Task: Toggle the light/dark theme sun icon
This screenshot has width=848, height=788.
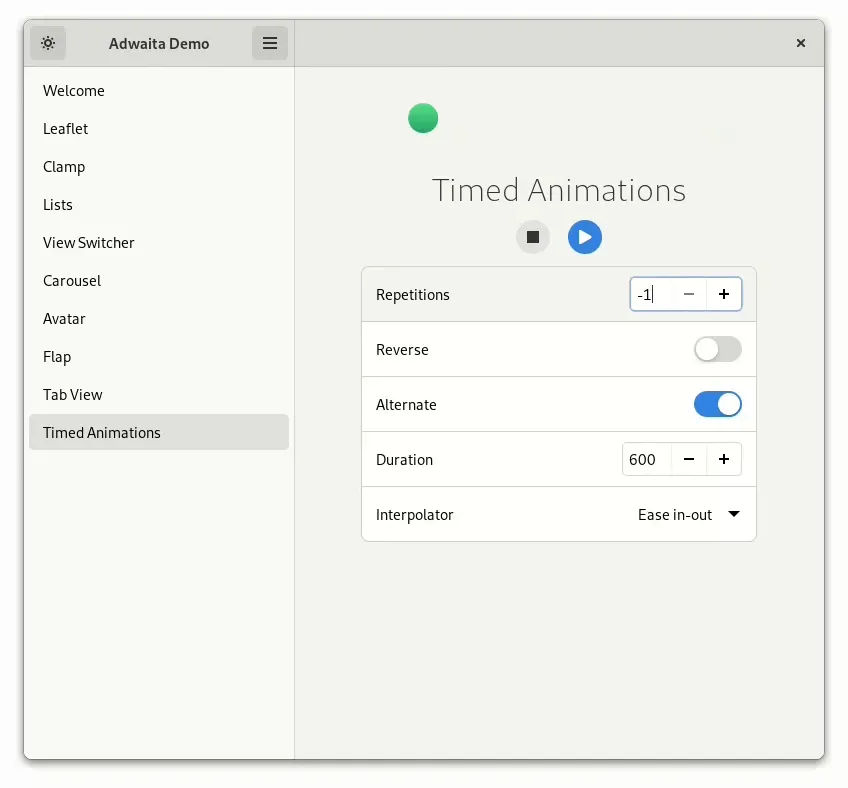Action: tap(48, 43)
